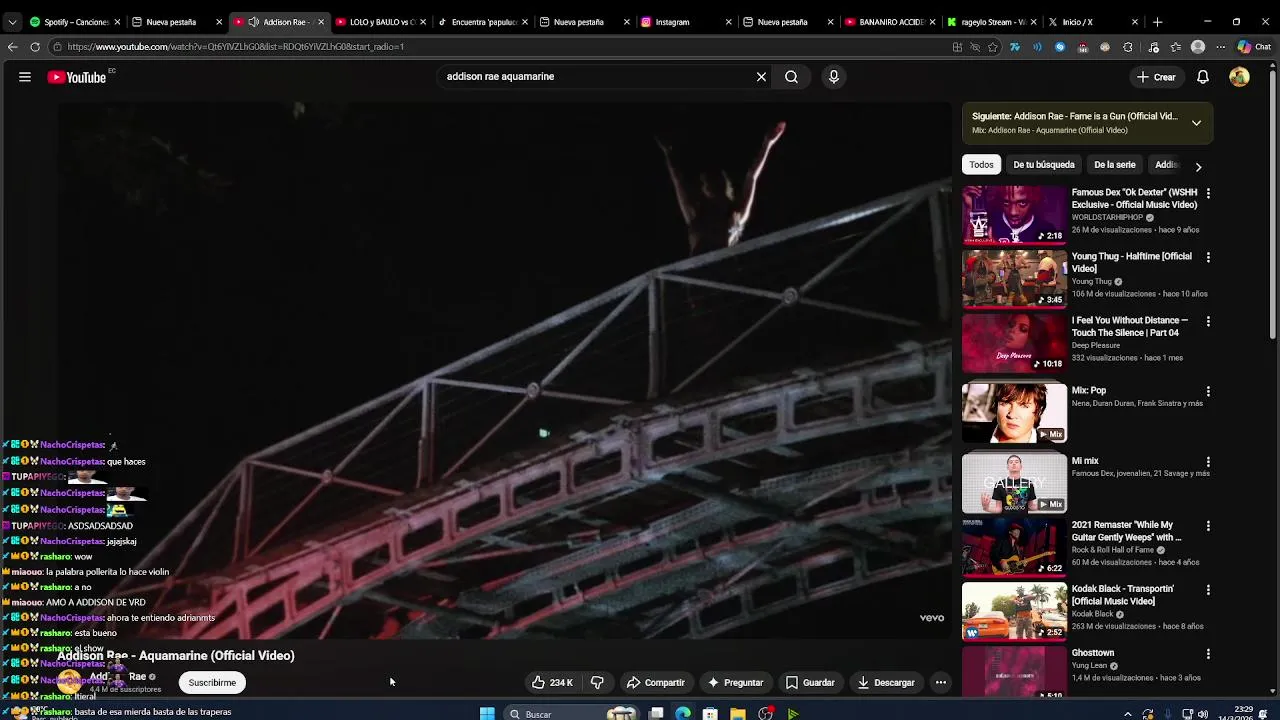Open Microsoft Store from taskbar

[710, 714]
